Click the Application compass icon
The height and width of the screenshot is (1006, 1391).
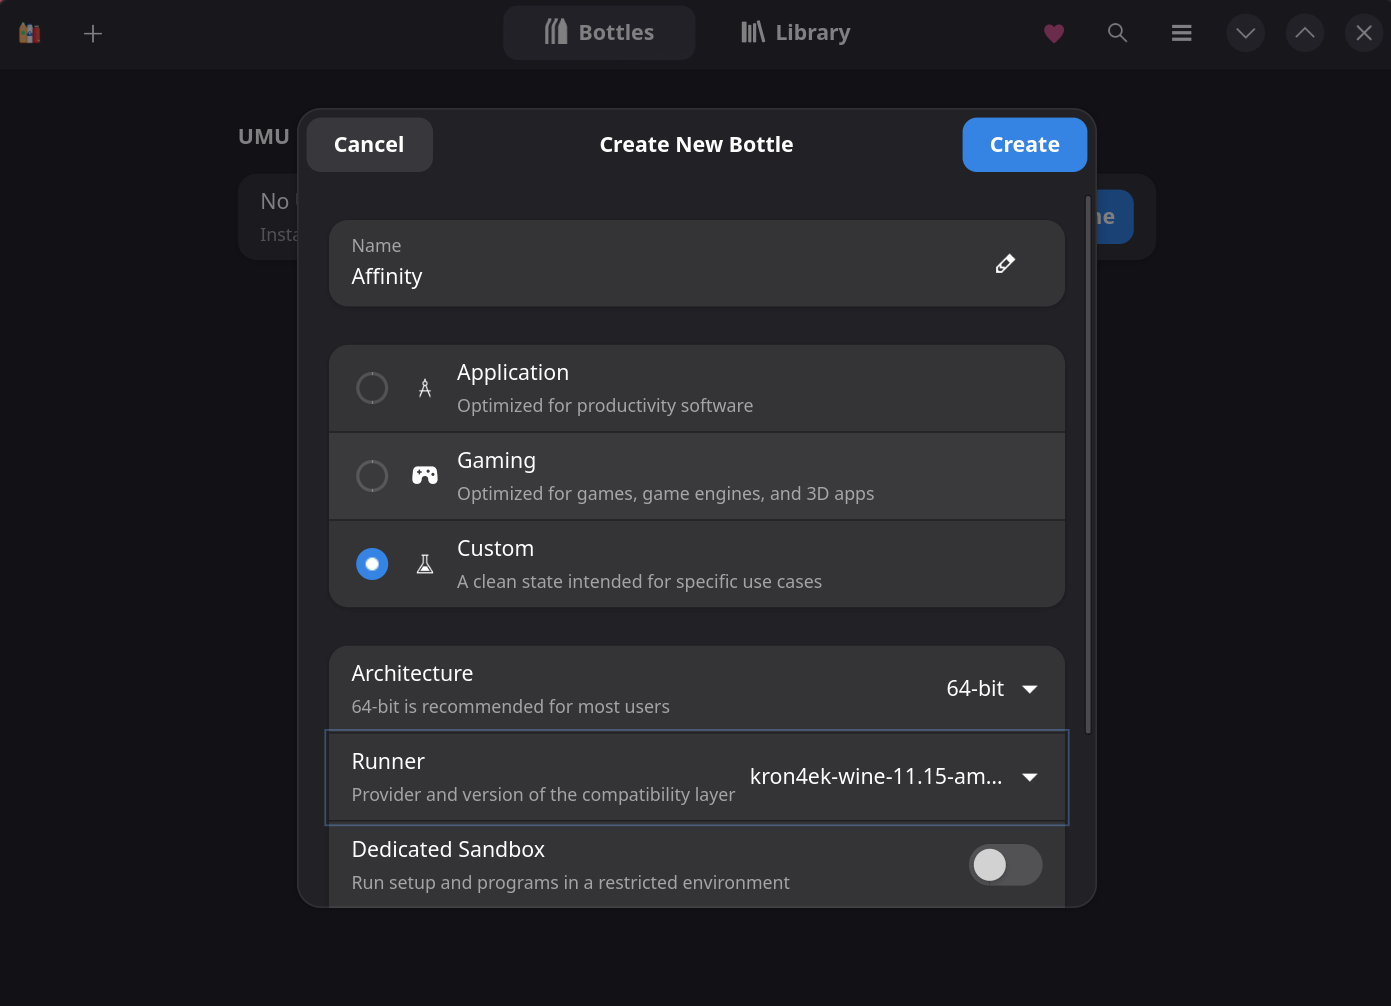point(425,388)
